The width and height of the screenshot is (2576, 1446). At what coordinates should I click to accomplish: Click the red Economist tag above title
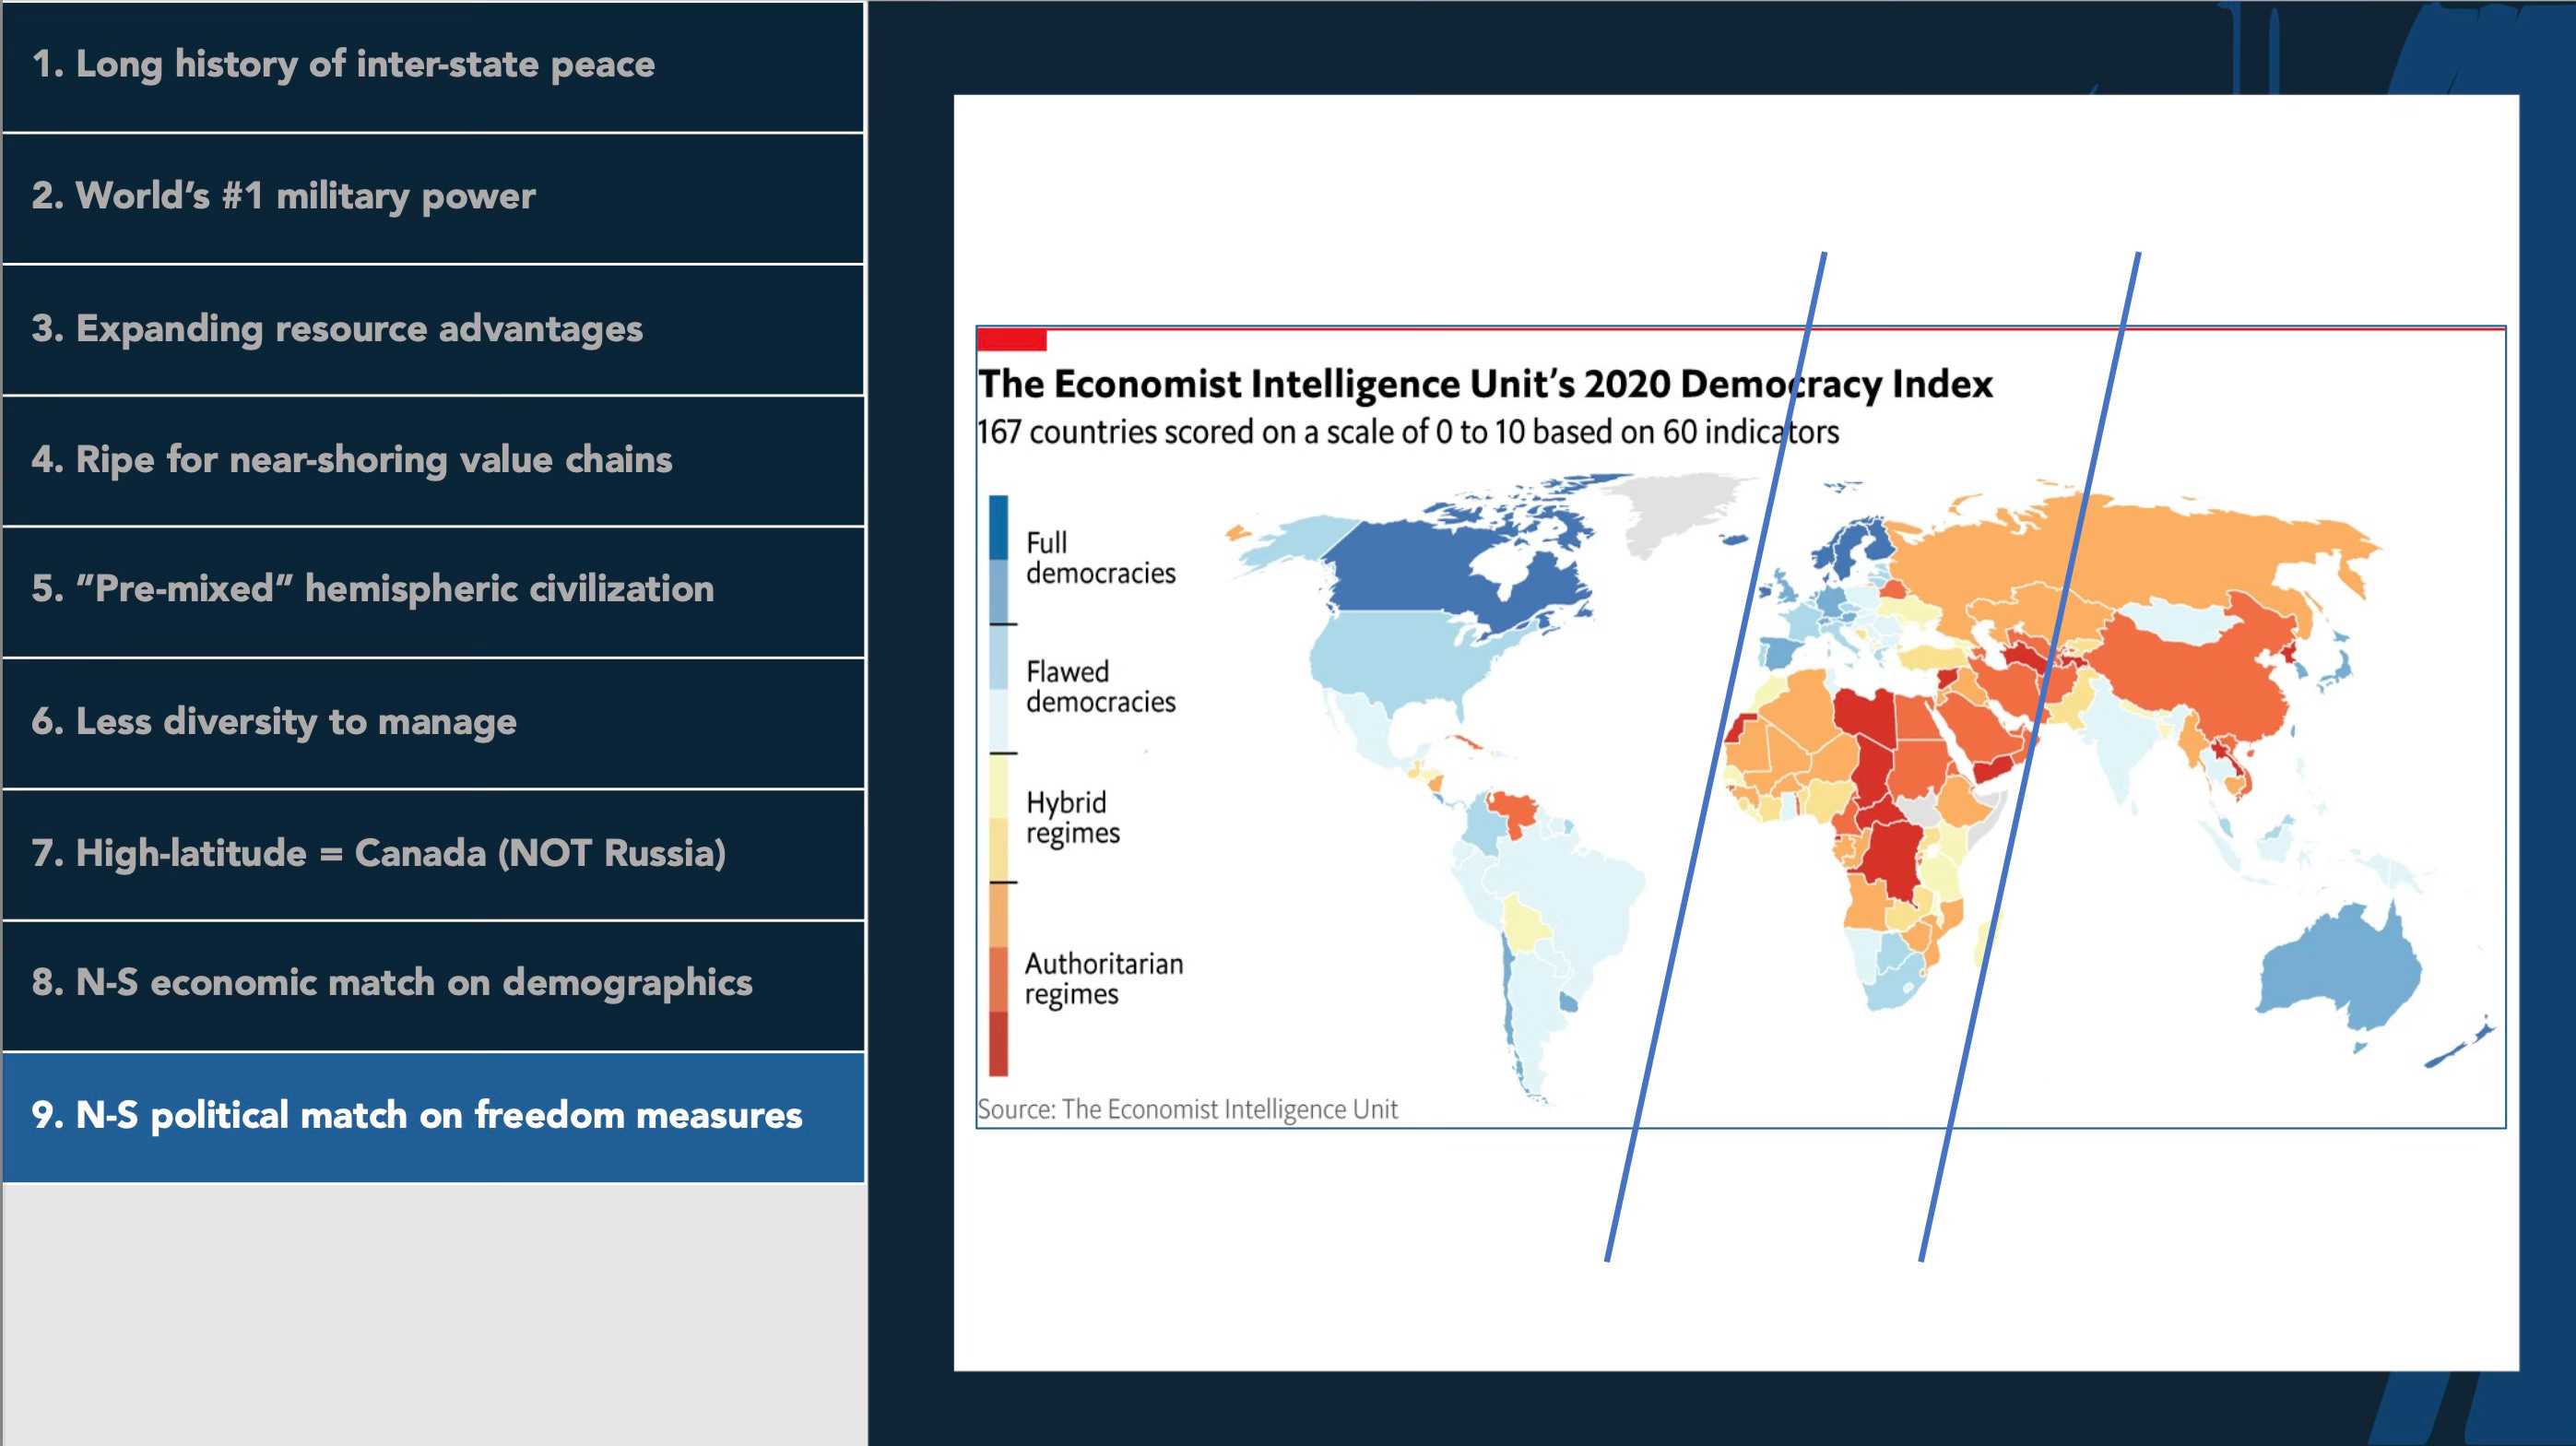(x=1012, y=340)
